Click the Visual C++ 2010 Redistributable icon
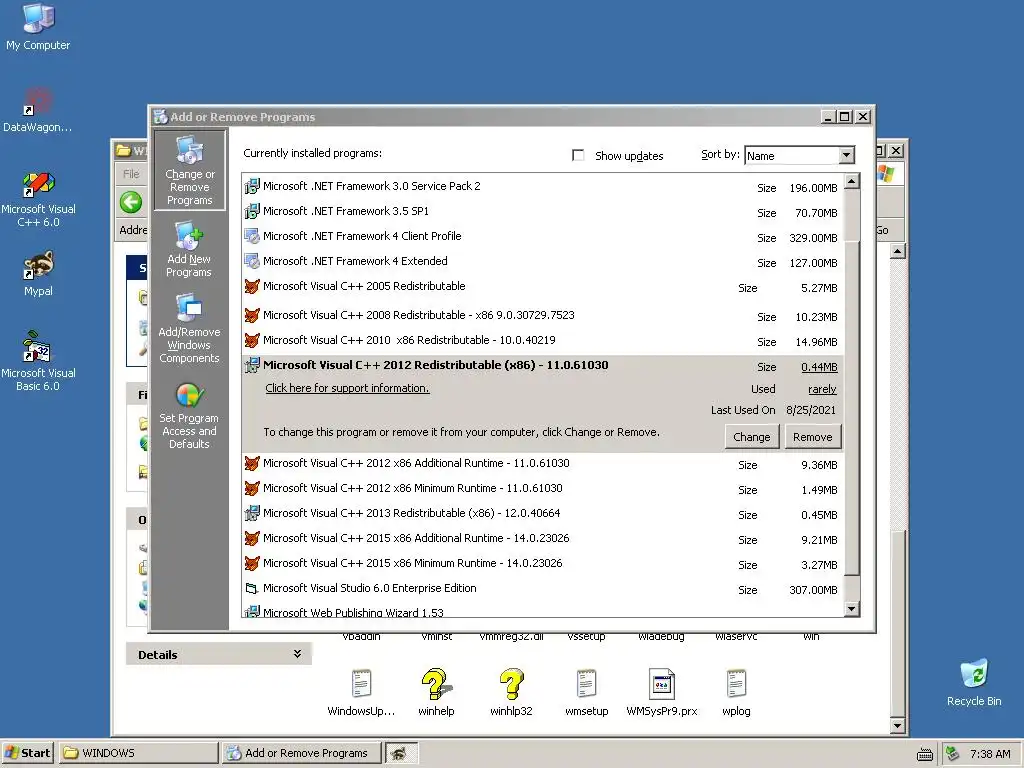 pos(251,340)
